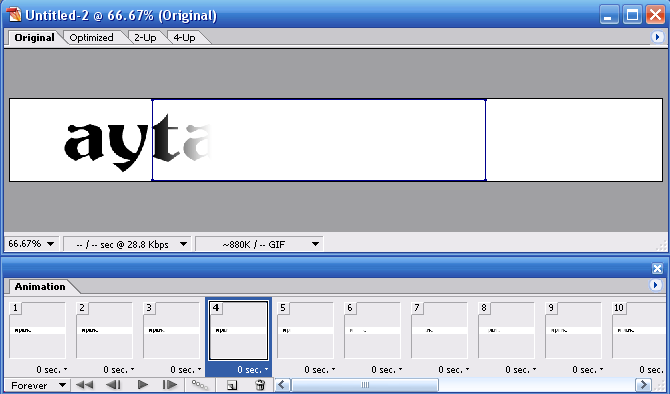This screenshot has height=394, width=670.
Task: Open the 66.67% zoom level dropdown
Action: click(32, 244)
